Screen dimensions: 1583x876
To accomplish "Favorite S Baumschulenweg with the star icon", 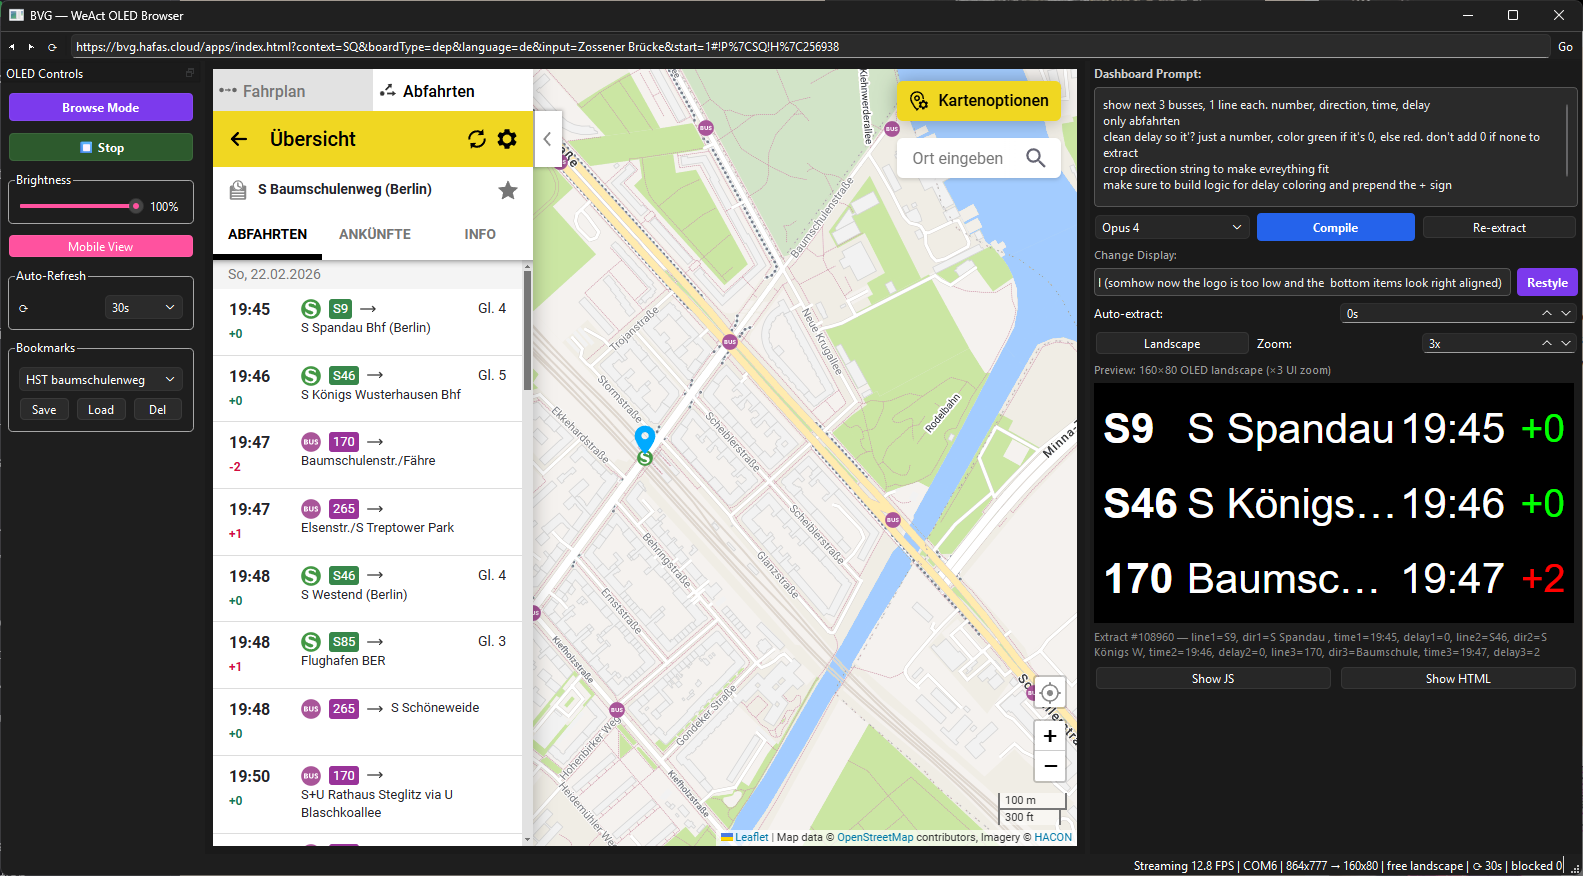I will pos(508,190).
